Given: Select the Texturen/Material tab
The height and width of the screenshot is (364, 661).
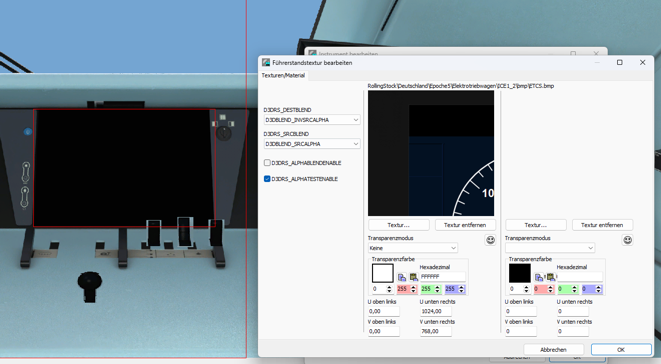Looking at the screenshot, I should tap(283, 75).
